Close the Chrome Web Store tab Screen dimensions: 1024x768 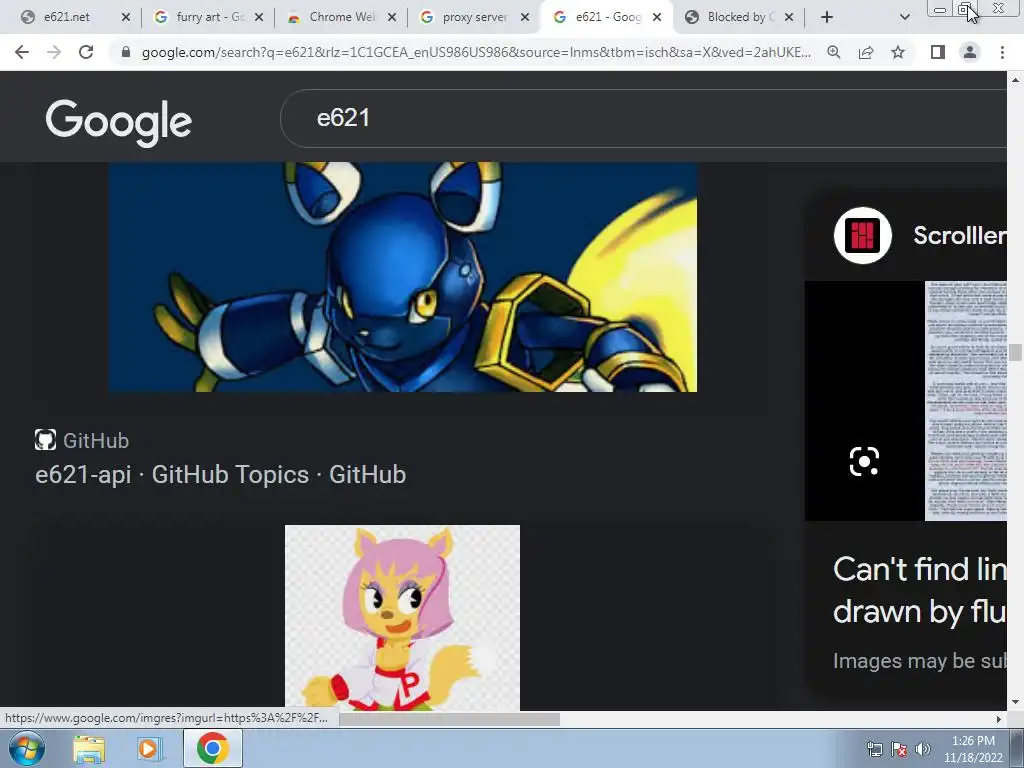(392, 17)
